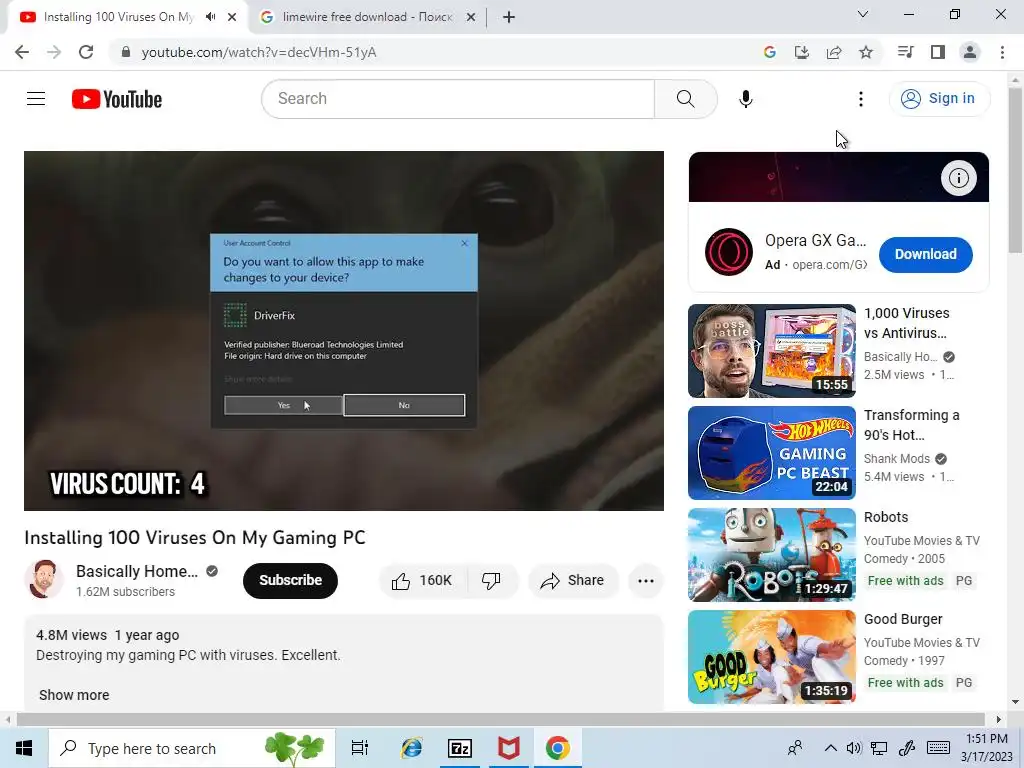Go to the YouTube home logo

coord(117,99)
